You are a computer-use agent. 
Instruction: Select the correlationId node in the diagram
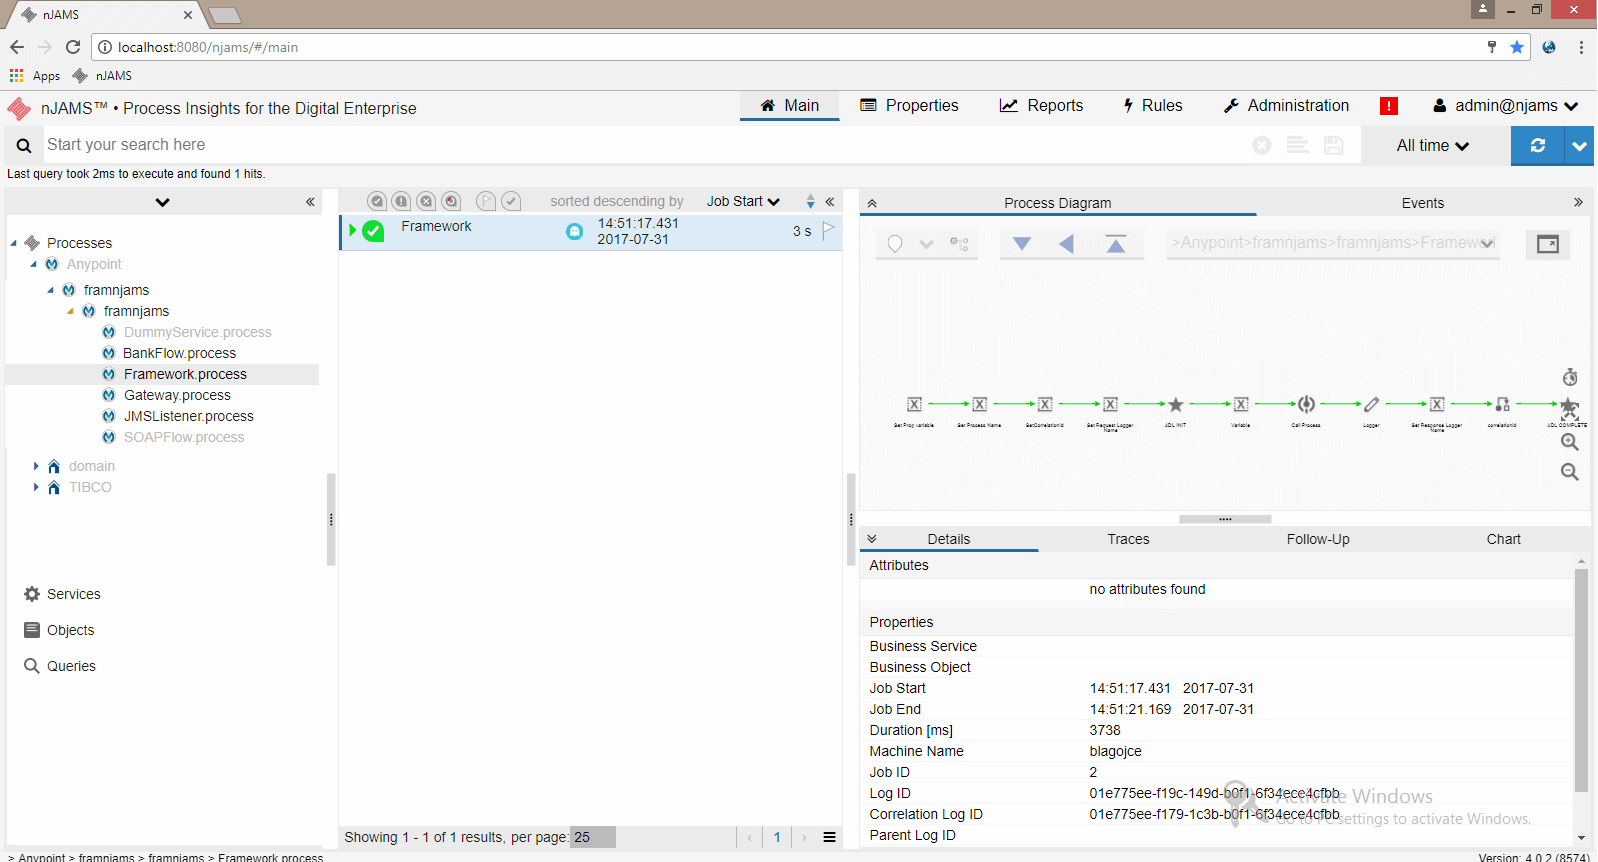click(1502, 404)
